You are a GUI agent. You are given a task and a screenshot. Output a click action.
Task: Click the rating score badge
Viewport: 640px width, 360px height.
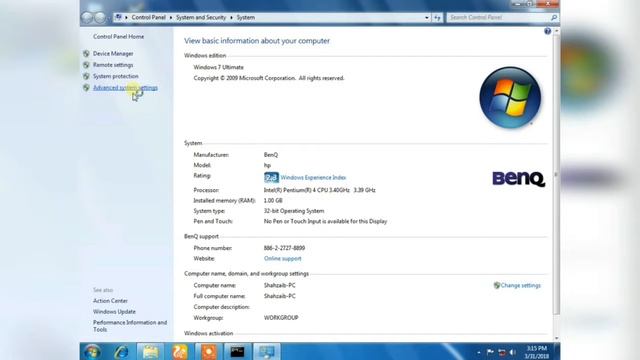pyautogui.click(x=271, y=178)
